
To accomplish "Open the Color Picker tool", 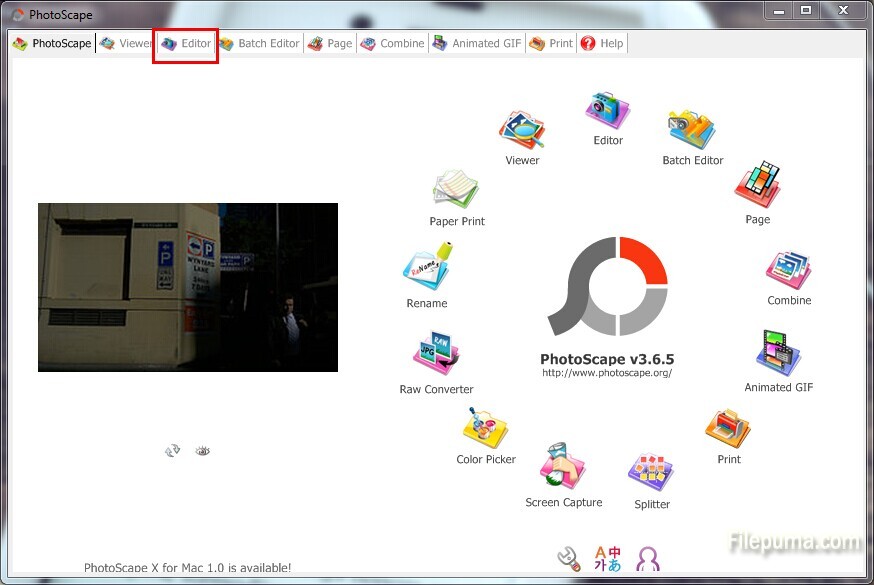I will [486, 430].
